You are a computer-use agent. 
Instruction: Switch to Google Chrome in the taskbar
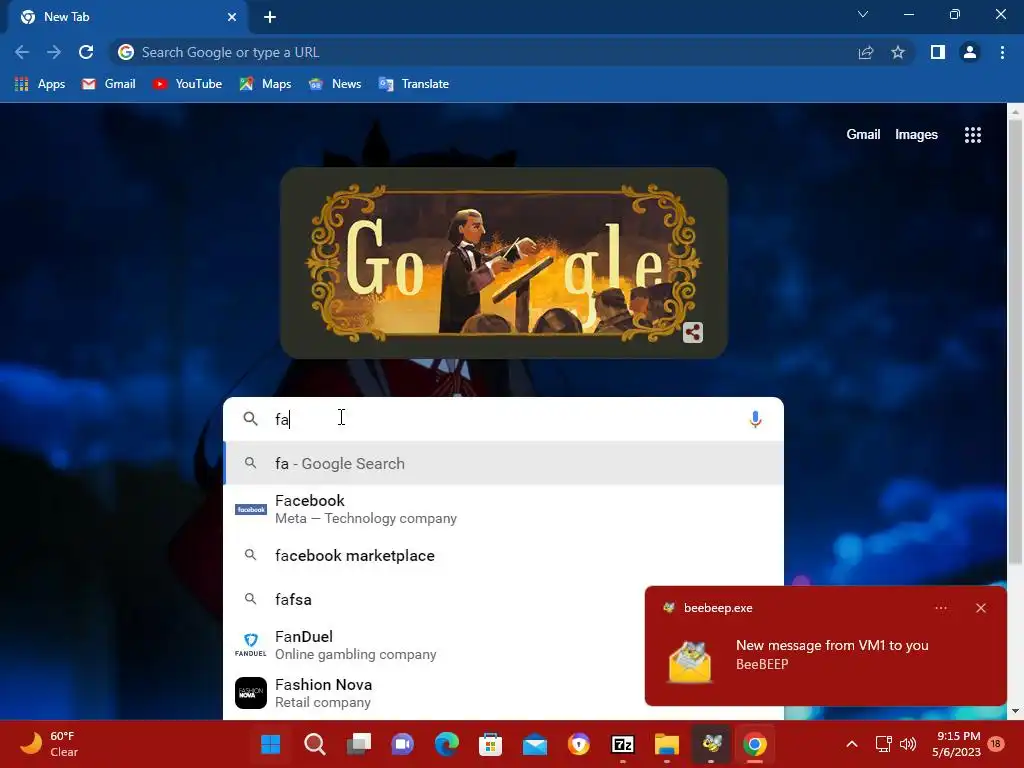(x=755, y=744)
